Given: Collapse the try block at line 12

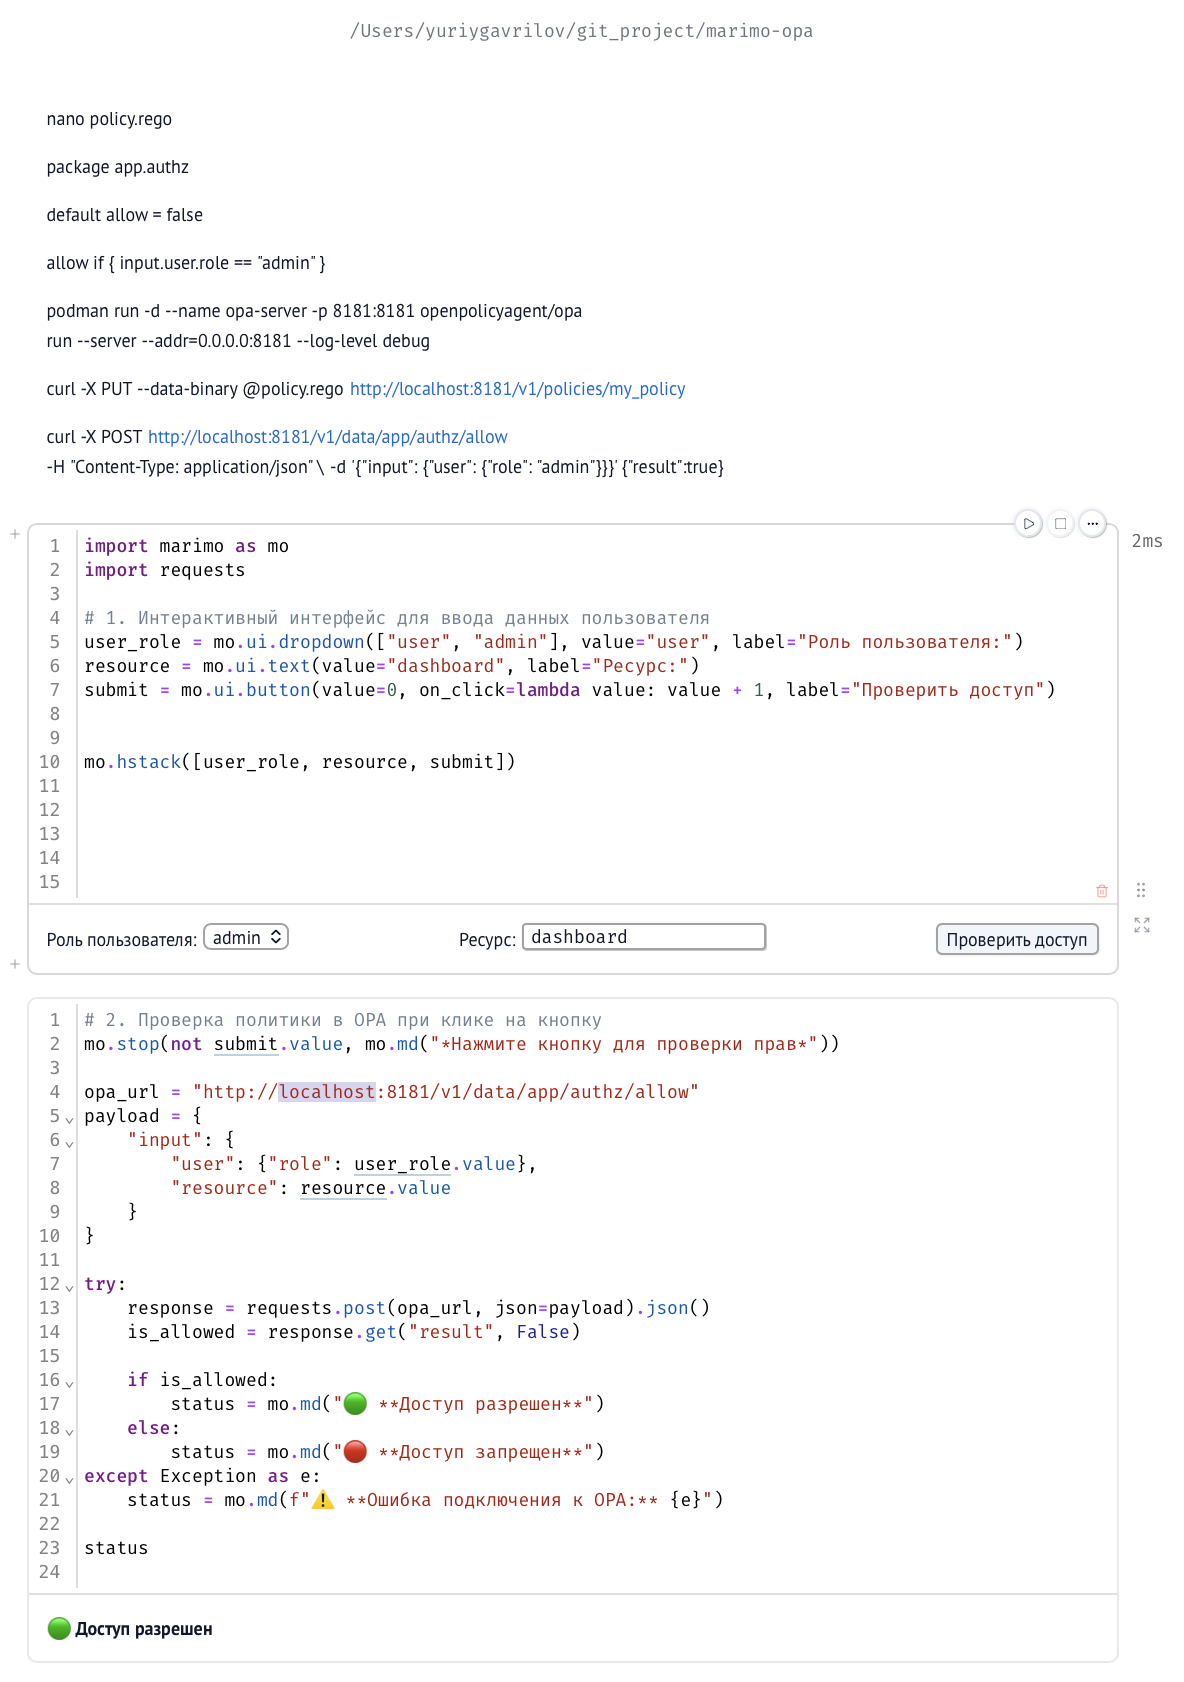Looking at the screenshot, I should coord(69,1287).
